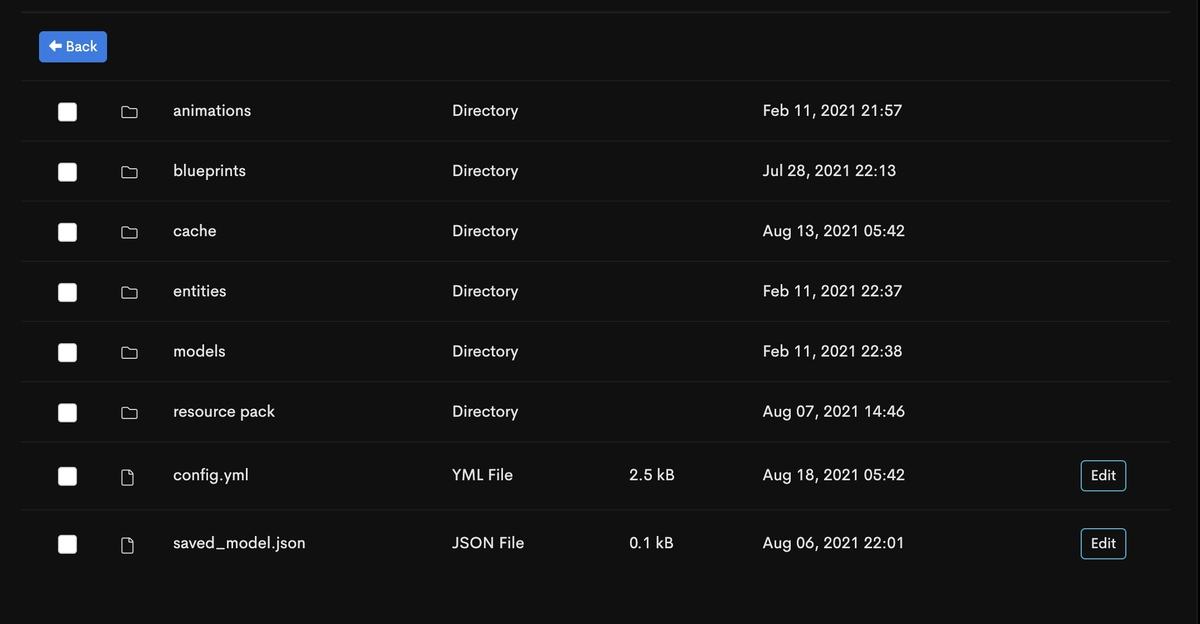
Task: Open the blueprints directory name
Action: (209, 171)
